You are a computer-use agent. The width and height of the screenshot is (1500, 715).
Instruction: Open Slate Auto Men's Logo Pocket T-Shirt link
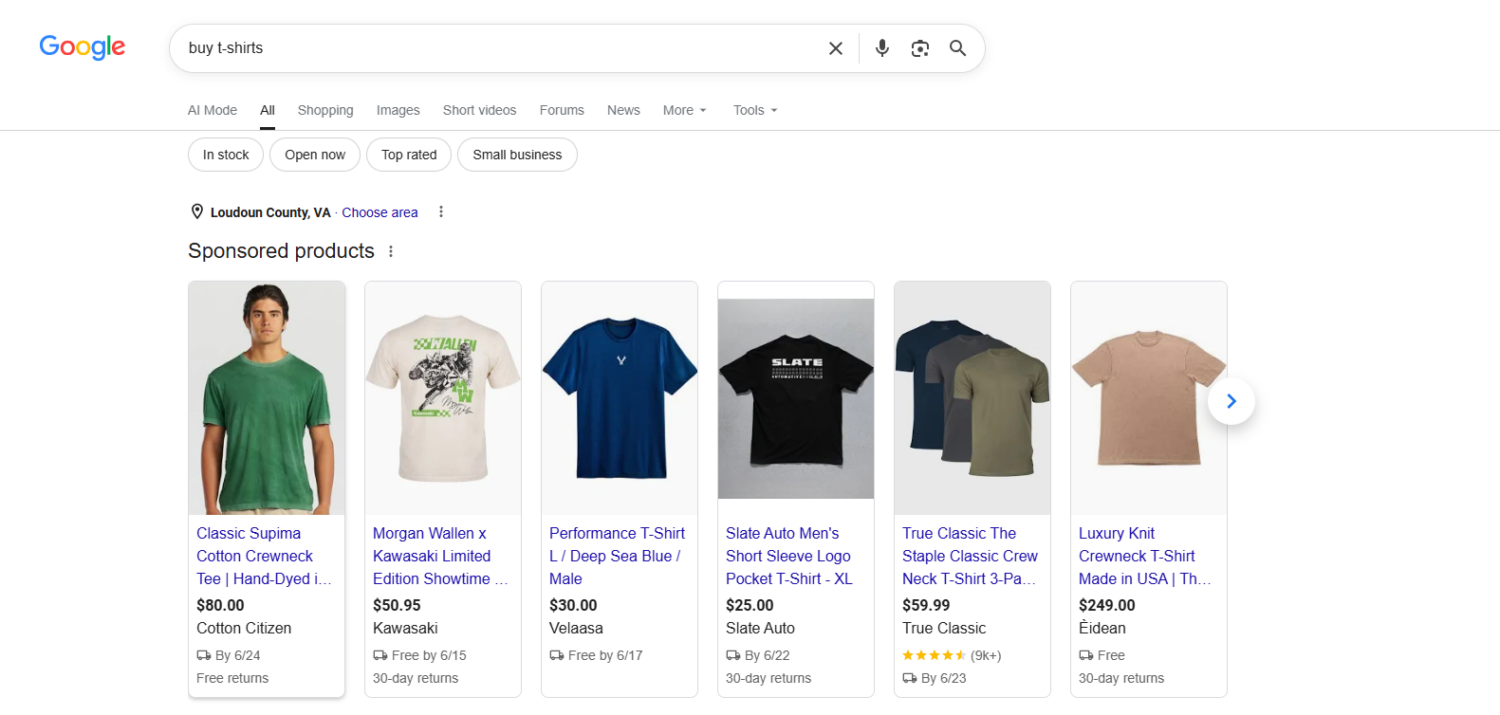(789, 556)
